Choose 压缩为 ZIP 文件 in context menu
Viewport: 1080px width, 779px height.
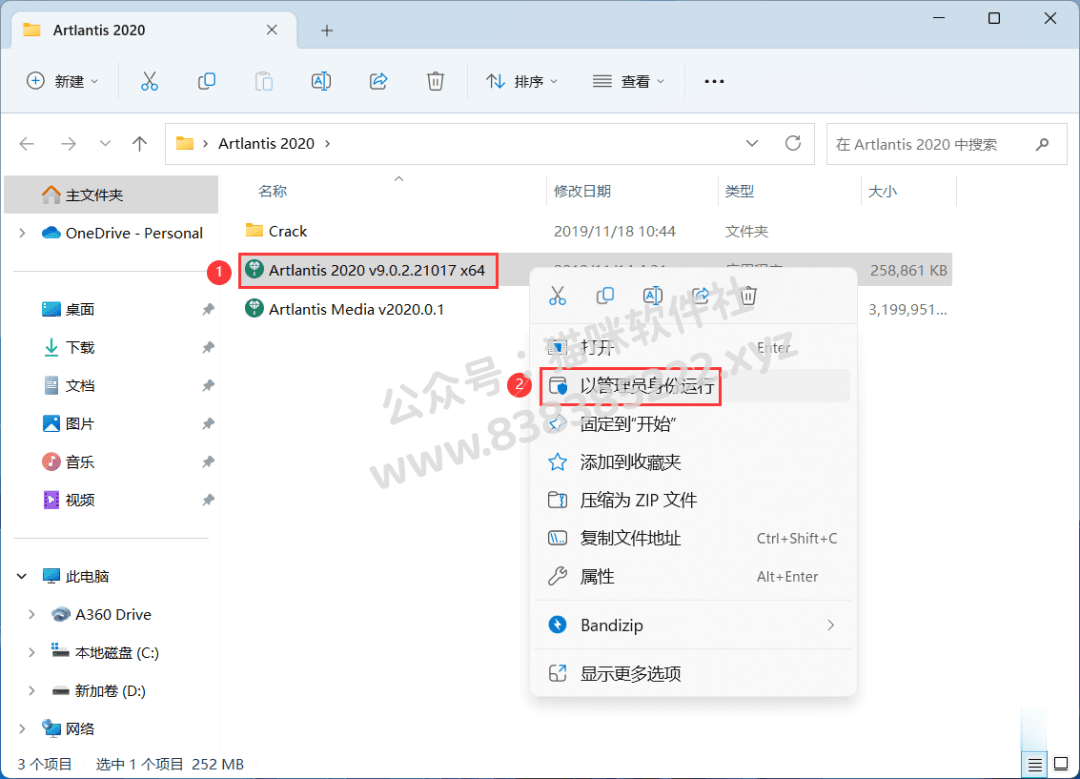(694, 499)
